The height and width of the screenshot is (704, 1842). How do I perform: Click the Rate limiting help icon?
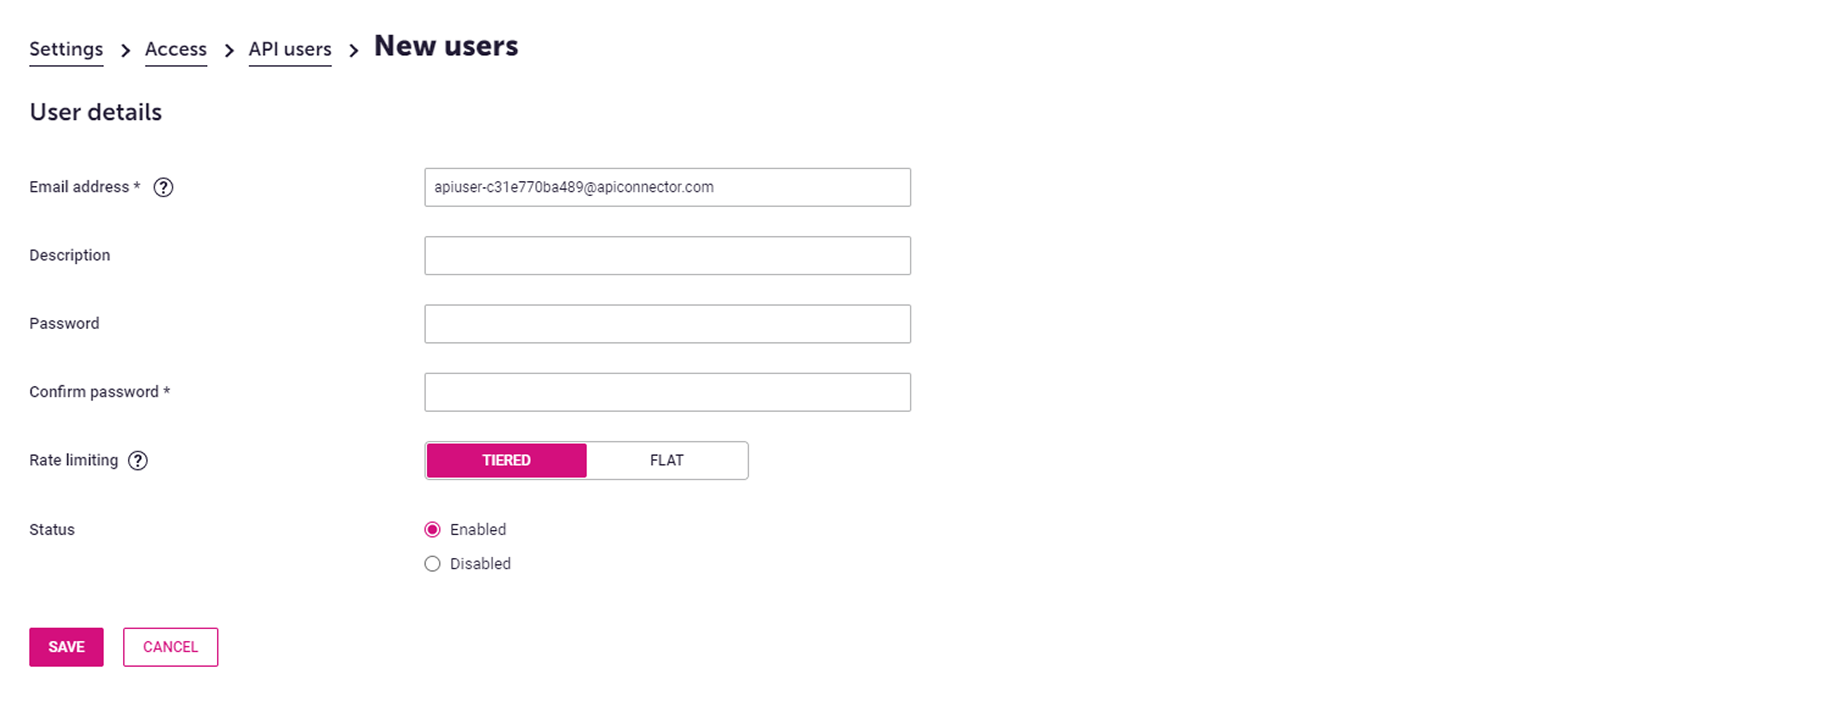pyautogui.click(x=138, y=460)
